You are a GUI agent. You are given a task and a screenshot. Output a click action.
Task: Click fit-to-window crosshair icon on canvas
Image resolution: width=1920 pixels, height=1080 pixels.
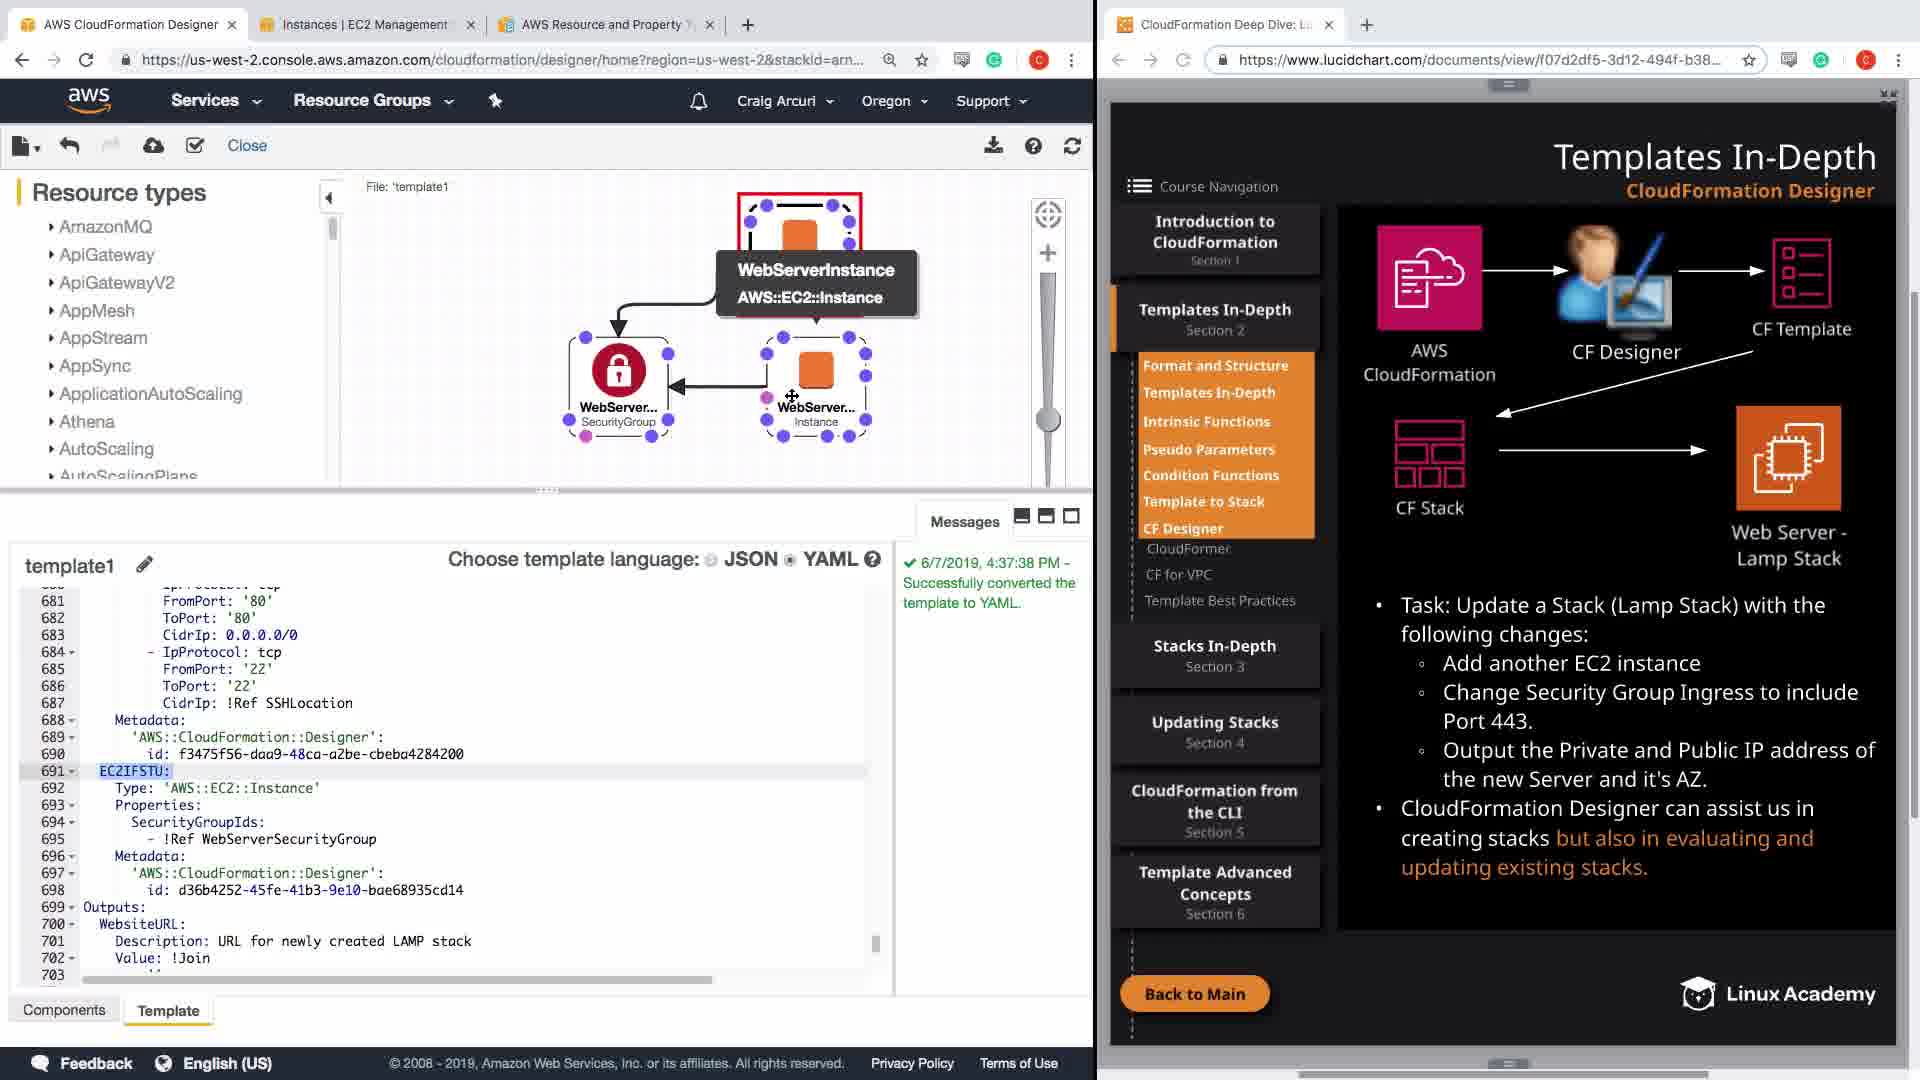click(x=1047, y=214)
